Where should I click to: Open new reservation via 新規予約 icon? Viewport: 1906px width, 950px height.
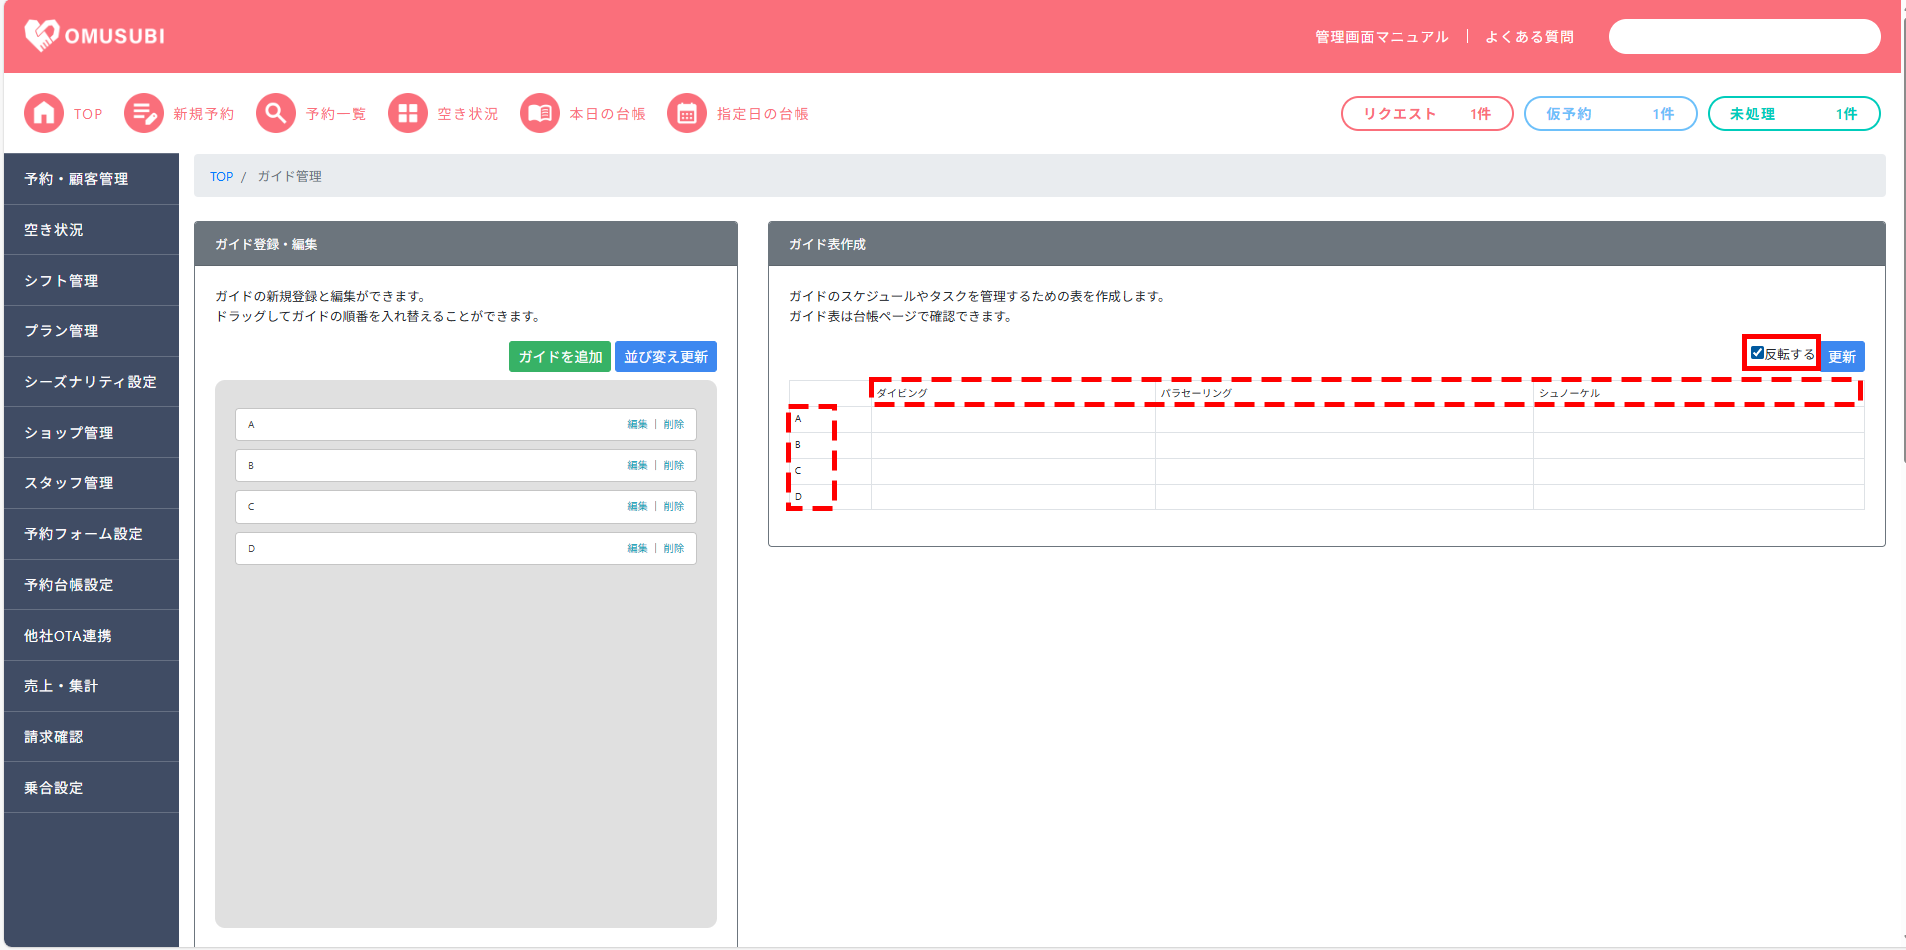[x=144, y=114]
